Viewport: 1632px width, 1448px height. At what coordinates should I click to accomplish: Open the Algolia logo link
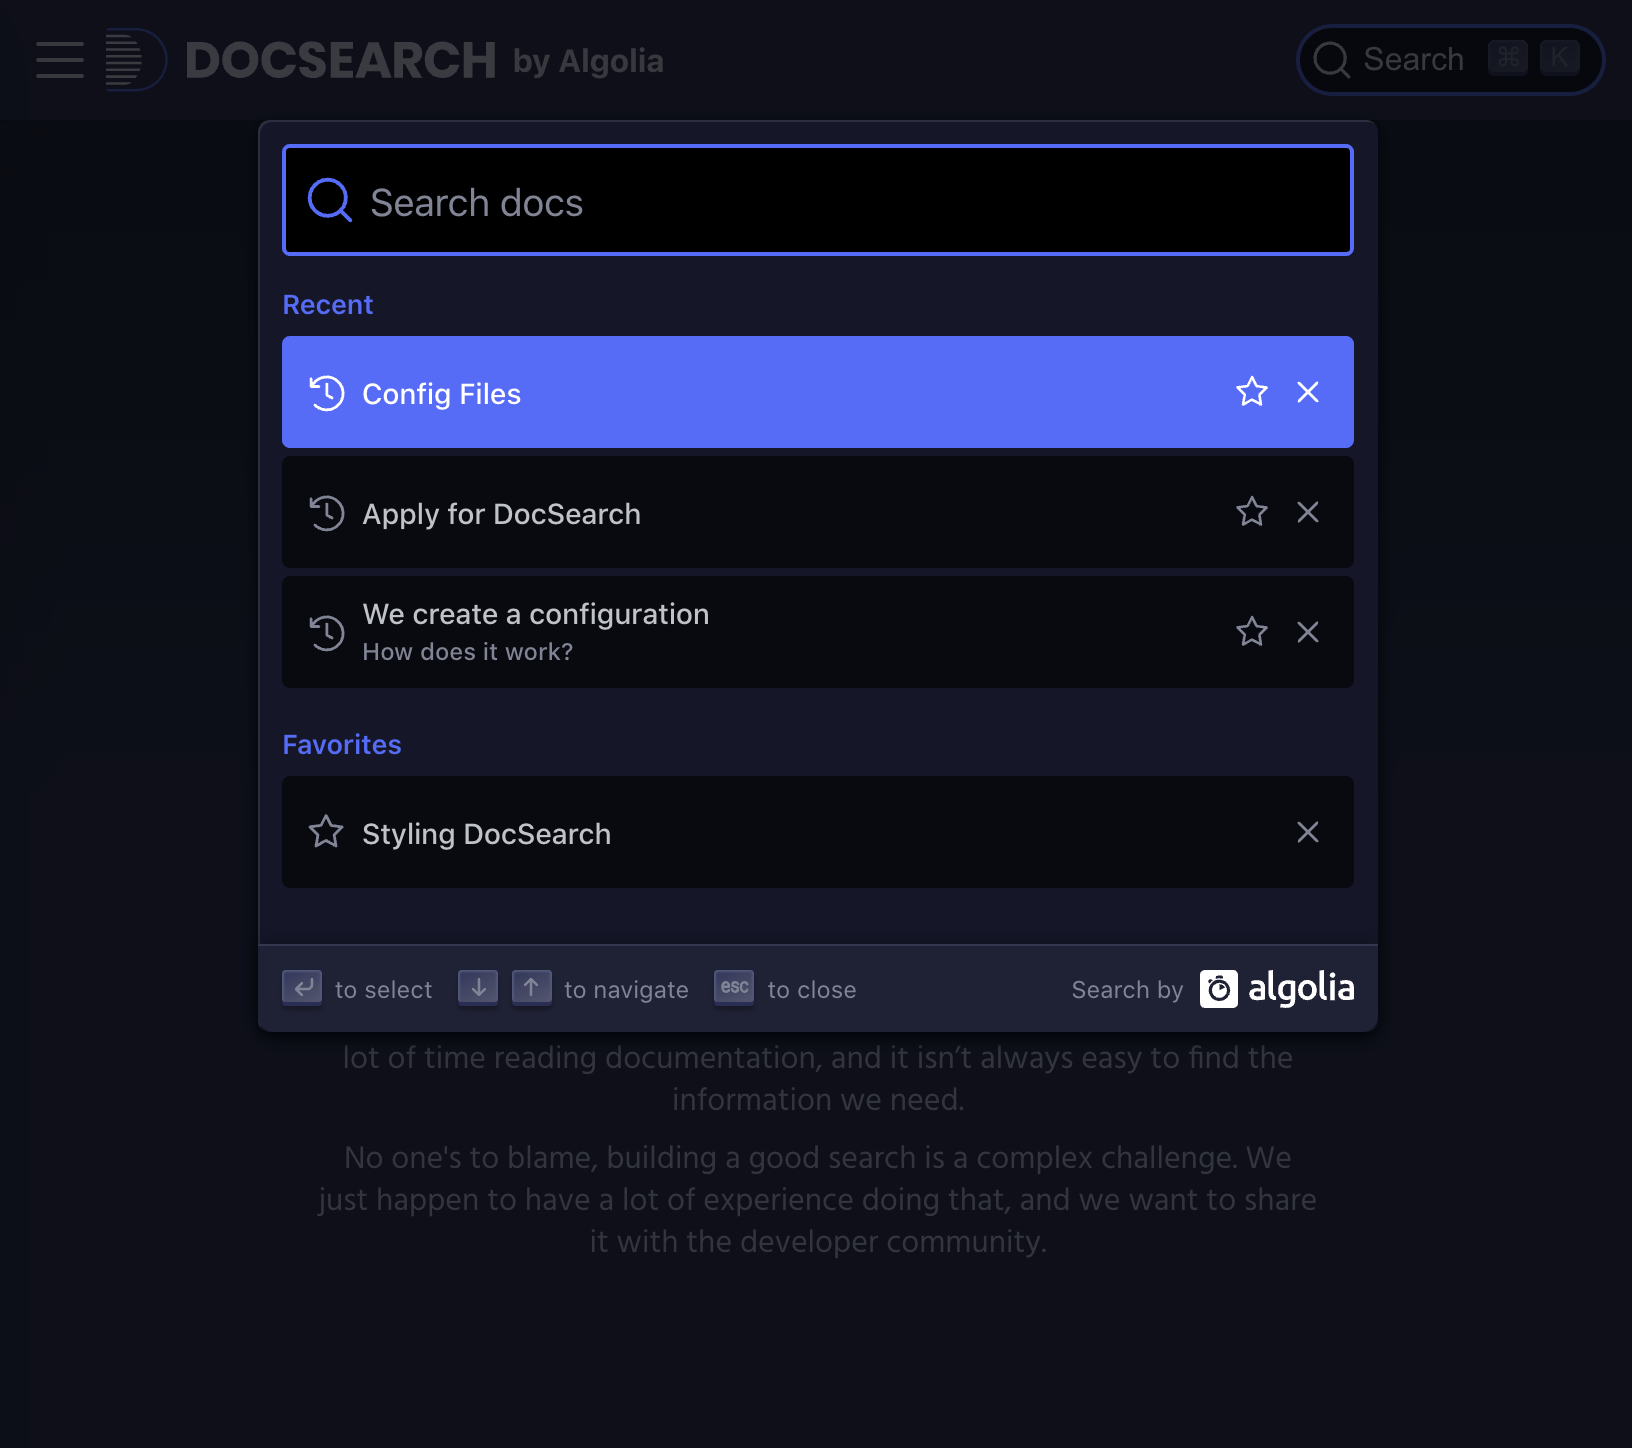(x=1277, y=988)
